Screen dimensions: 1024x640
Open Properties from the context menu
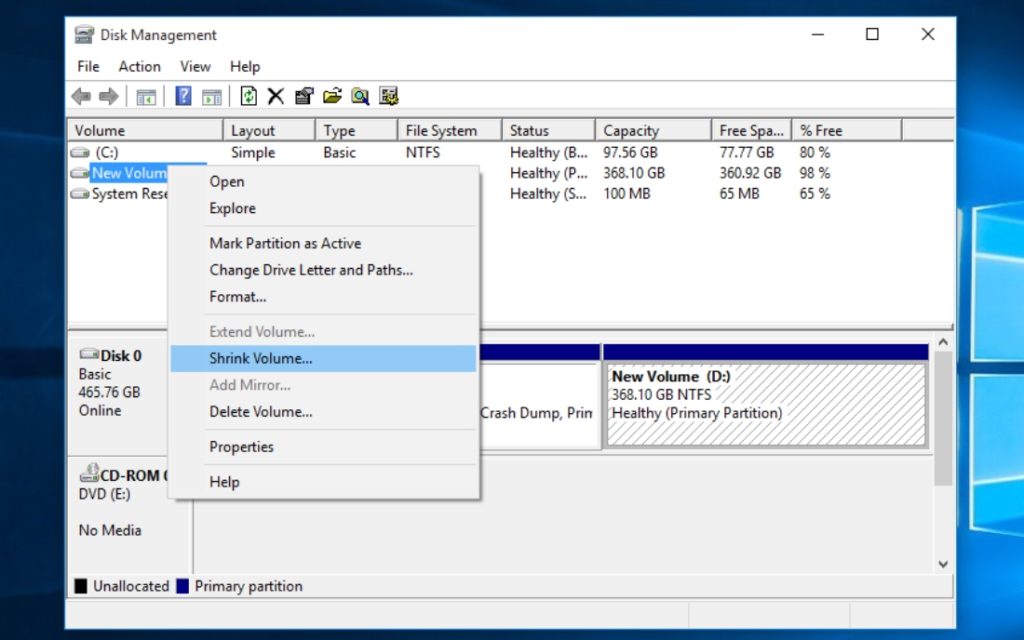click(324, 447)
